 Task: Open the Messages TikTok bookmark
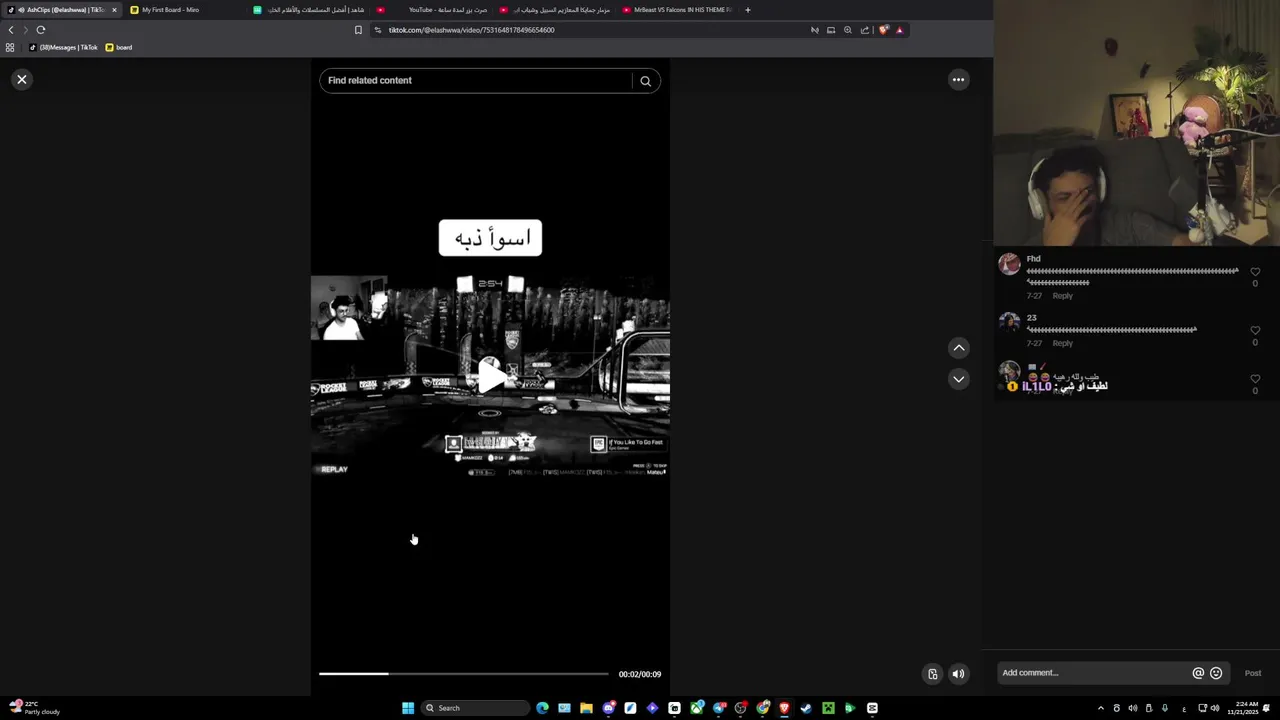(64, 47)
